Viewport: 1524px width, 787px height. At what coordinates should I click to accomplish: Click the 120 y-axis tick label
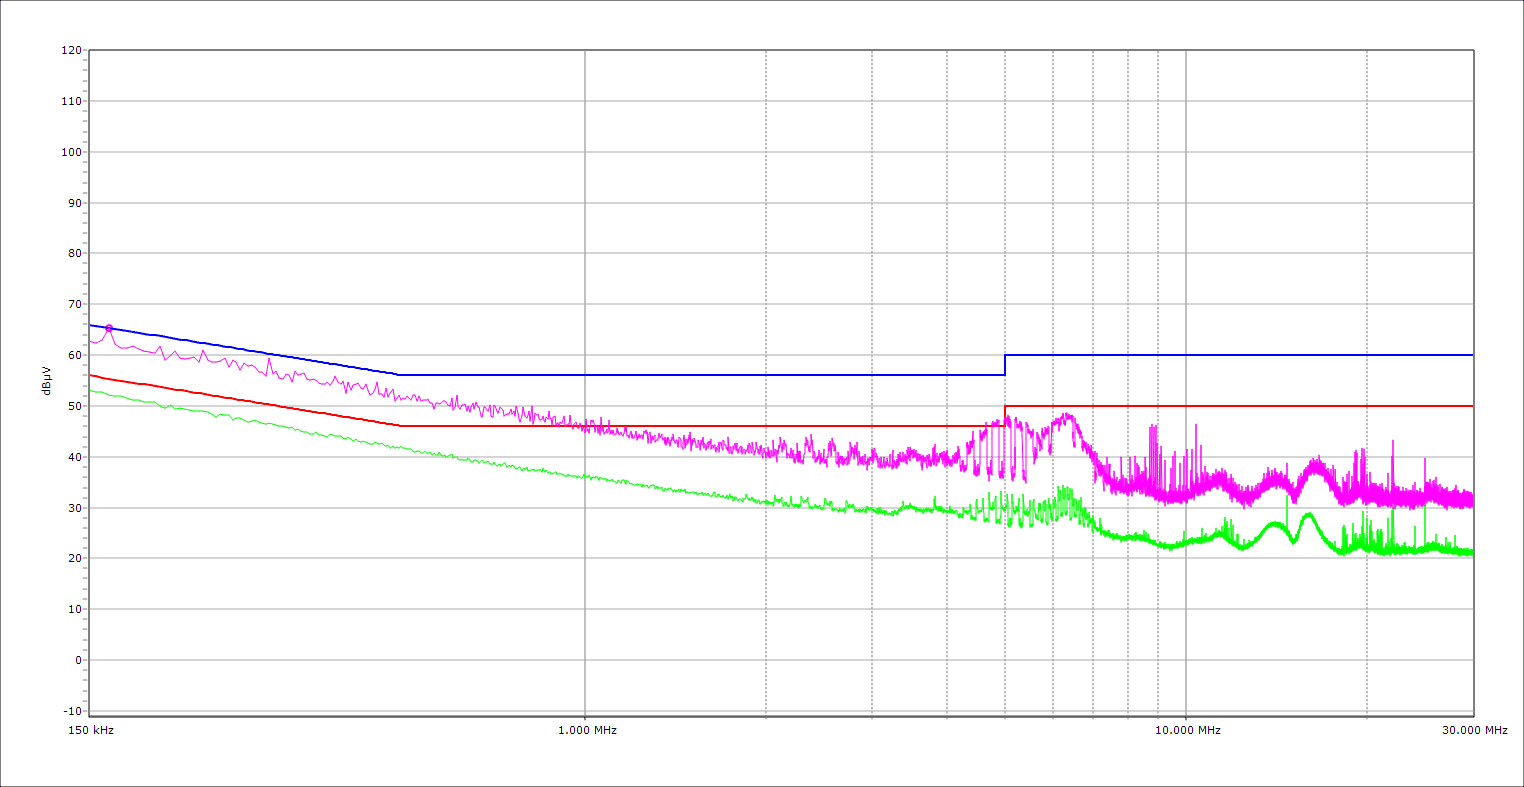(71, 51)
